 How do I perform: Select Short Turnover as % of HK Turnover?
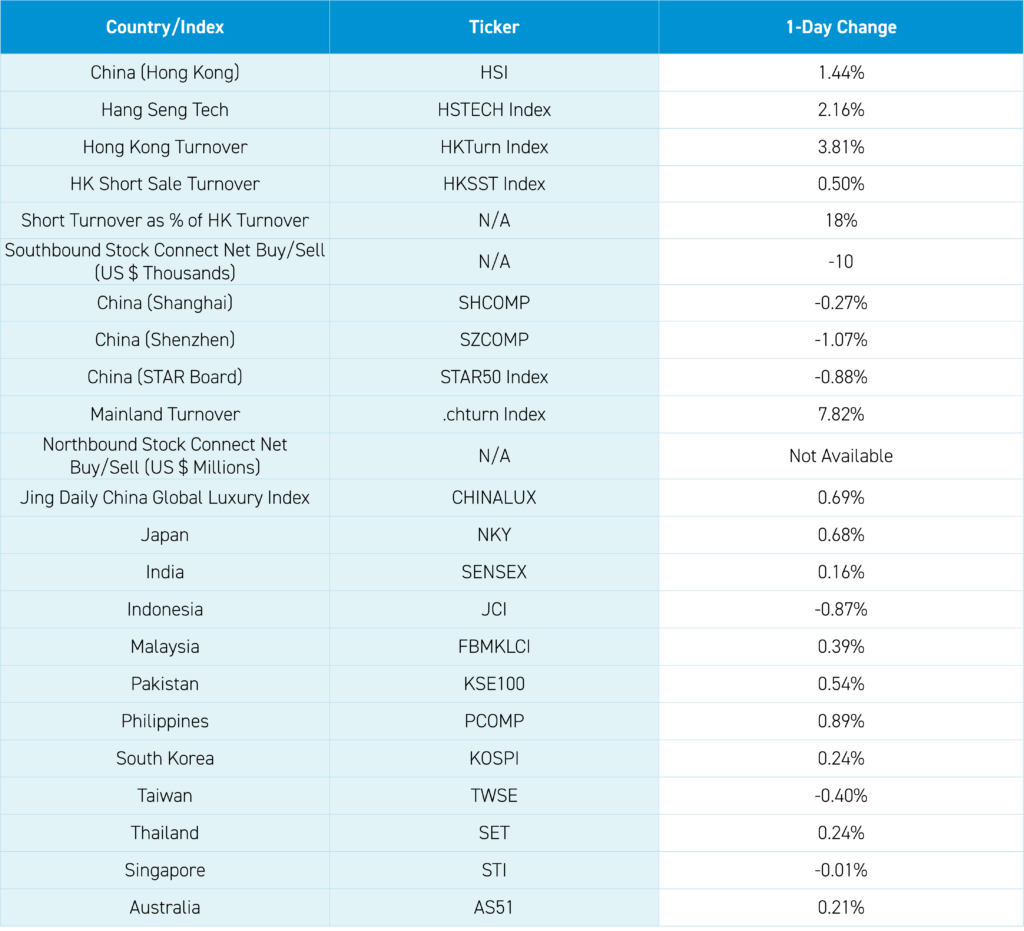point(165,221)
